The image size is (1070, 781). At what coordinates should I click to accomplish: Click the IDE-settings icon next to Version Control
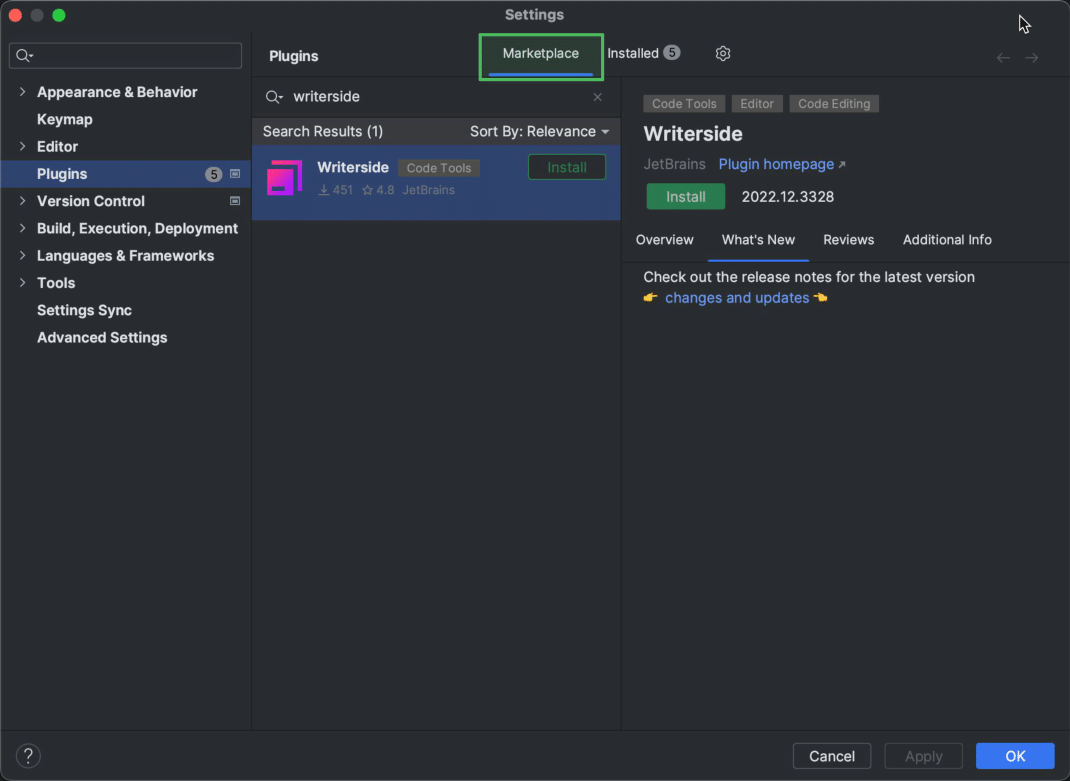(234, 201)
